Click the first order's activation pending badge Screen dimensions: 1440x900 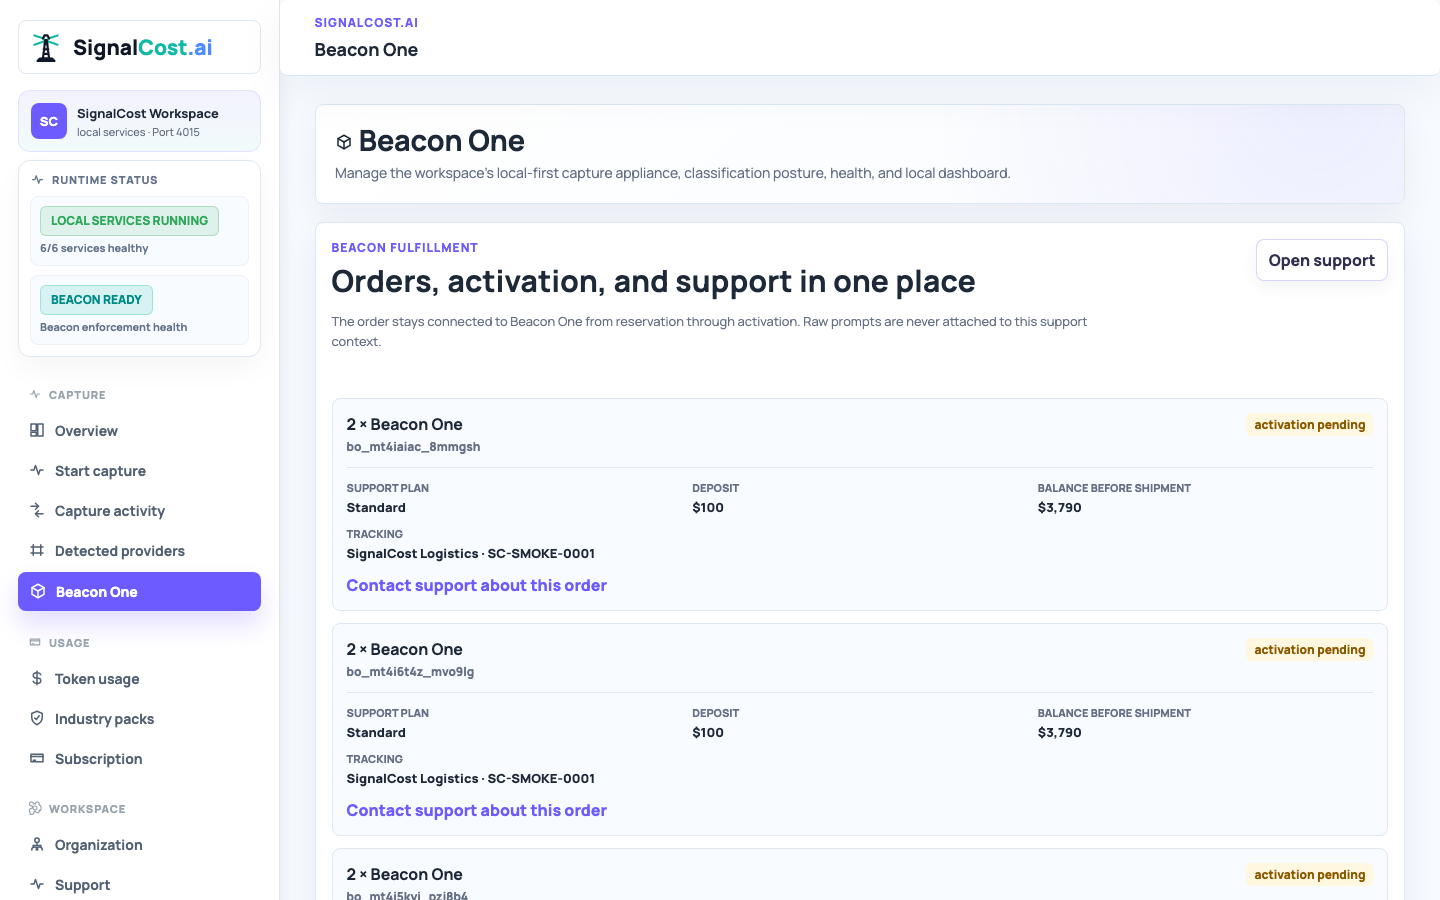[1309, 424]
